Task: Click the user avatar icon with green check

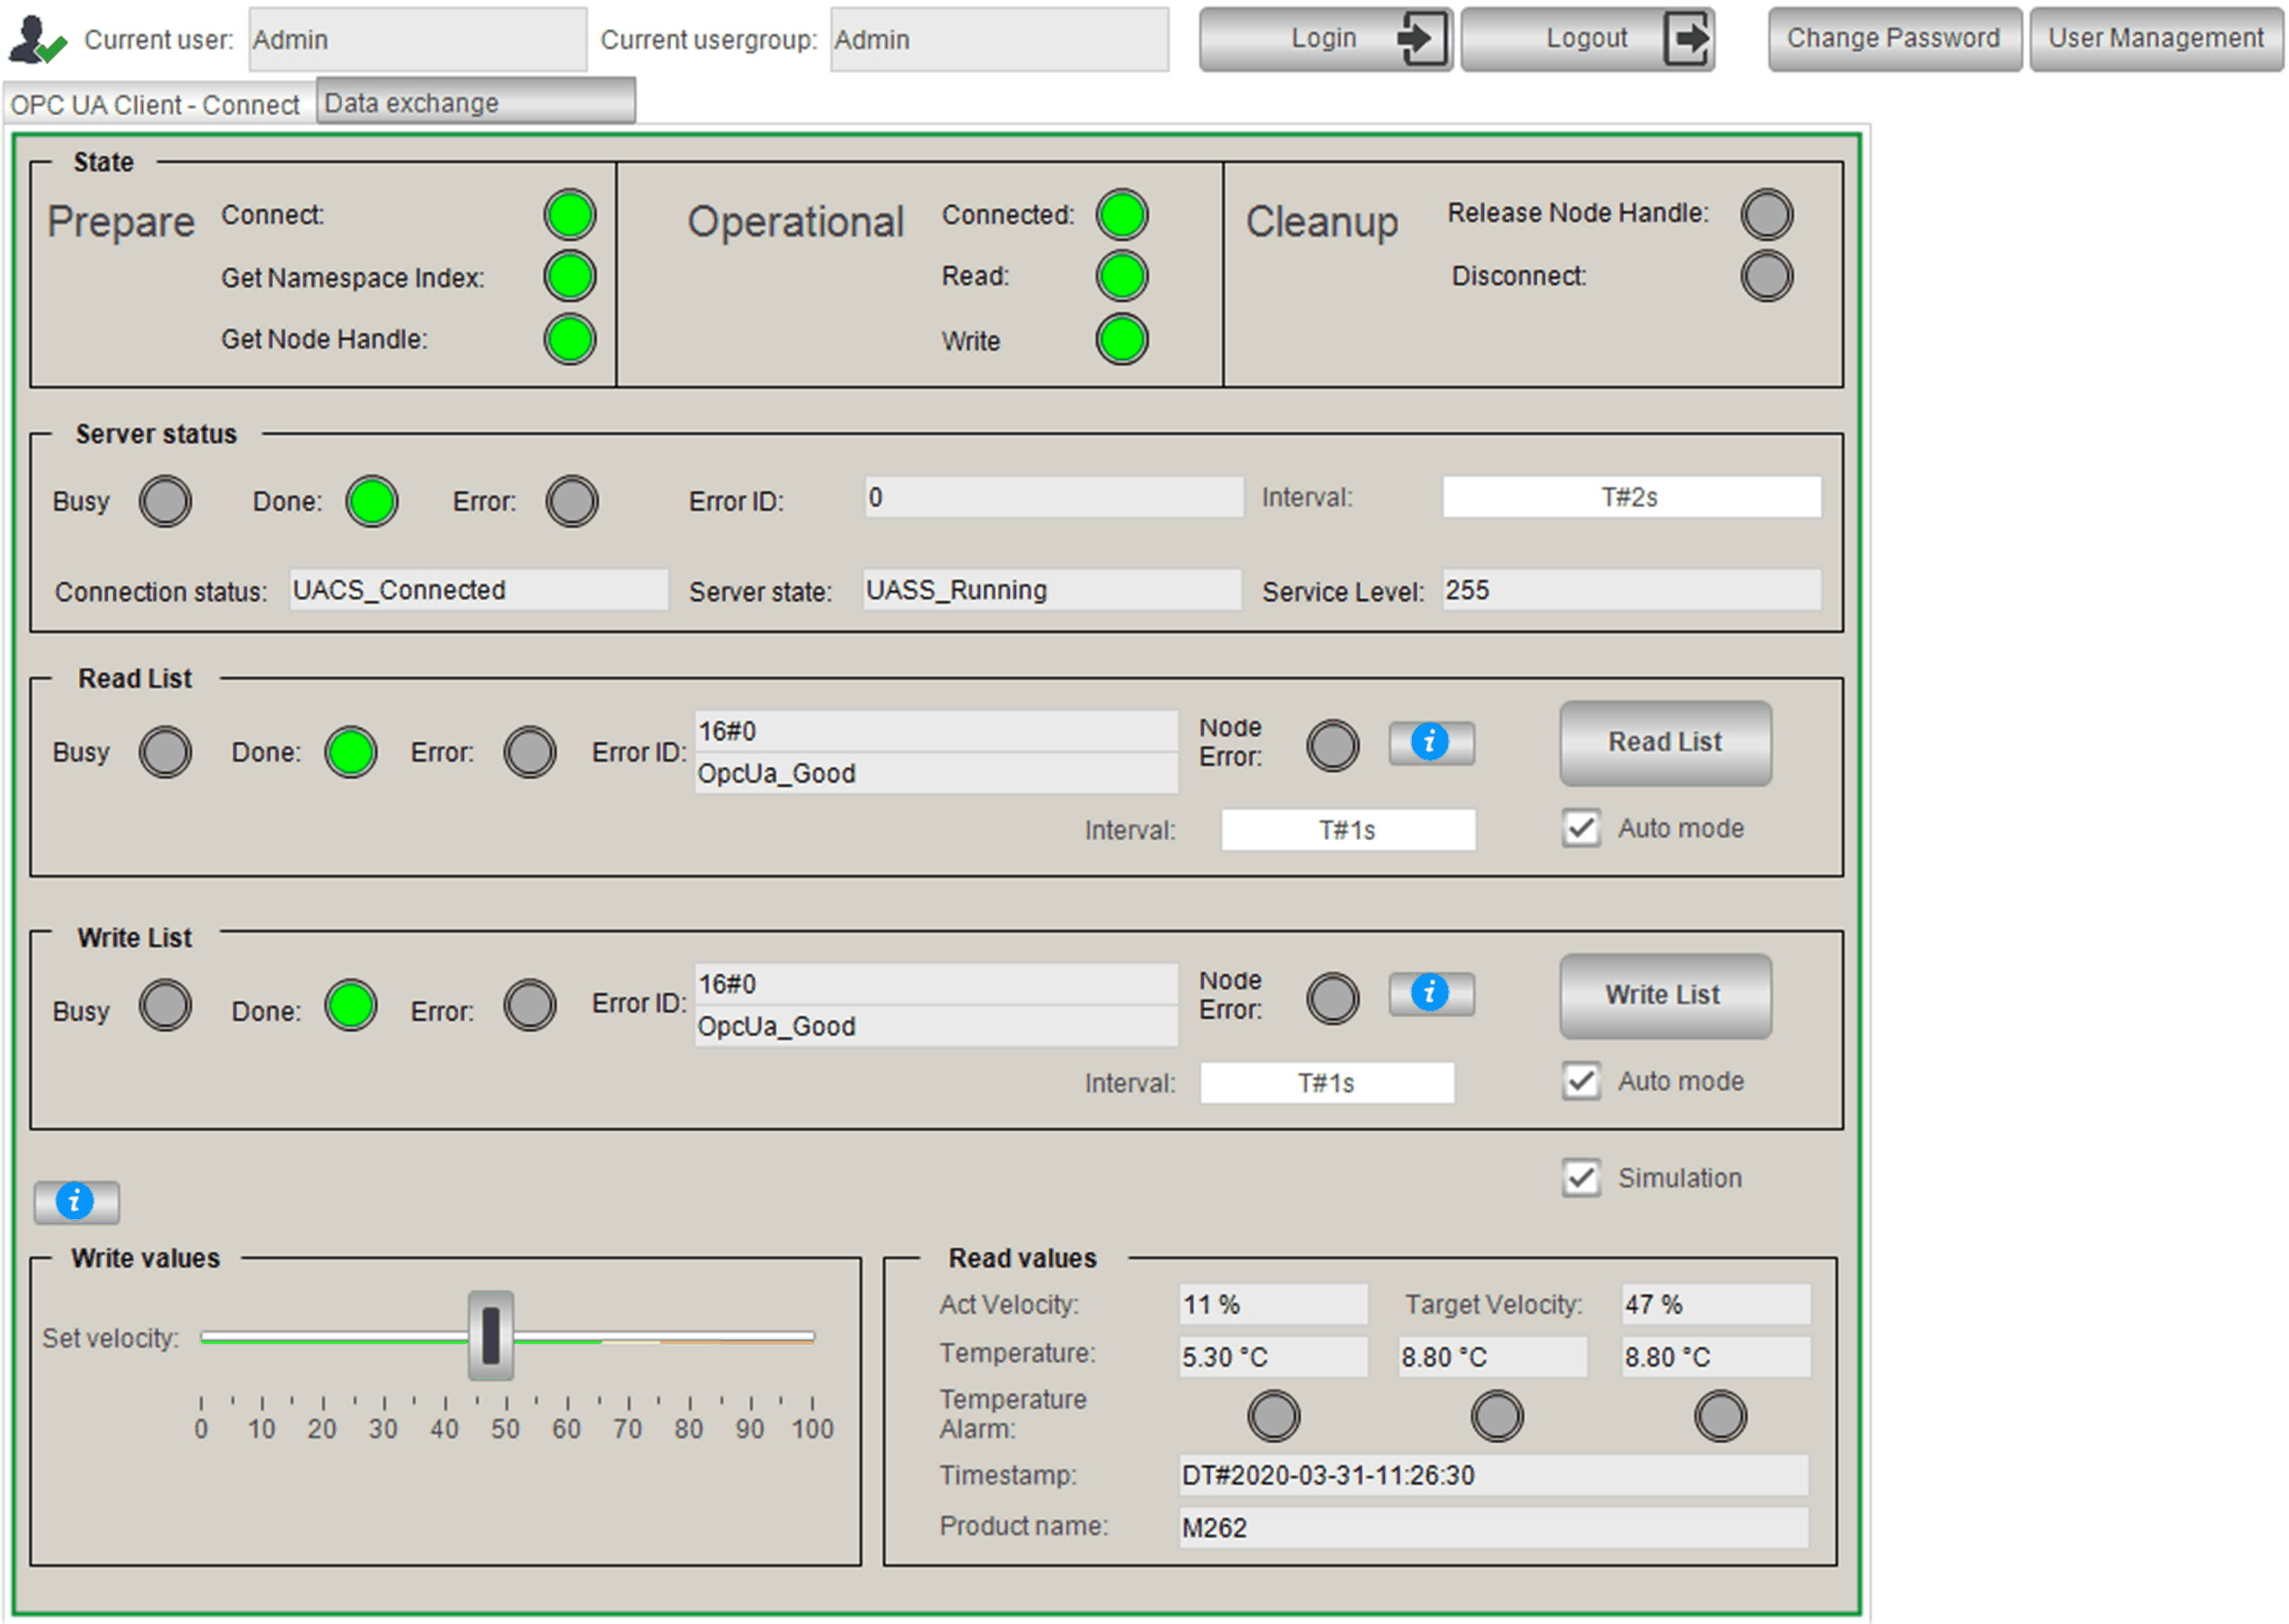Action: coord(37,39)
